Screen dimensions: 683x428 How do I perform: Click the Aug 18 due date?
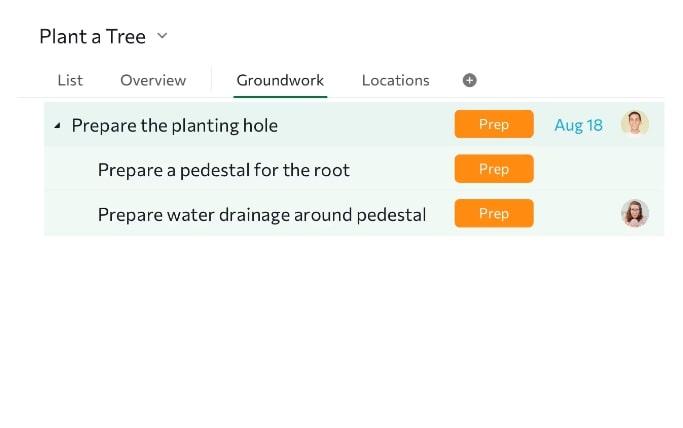pos(578,125)
